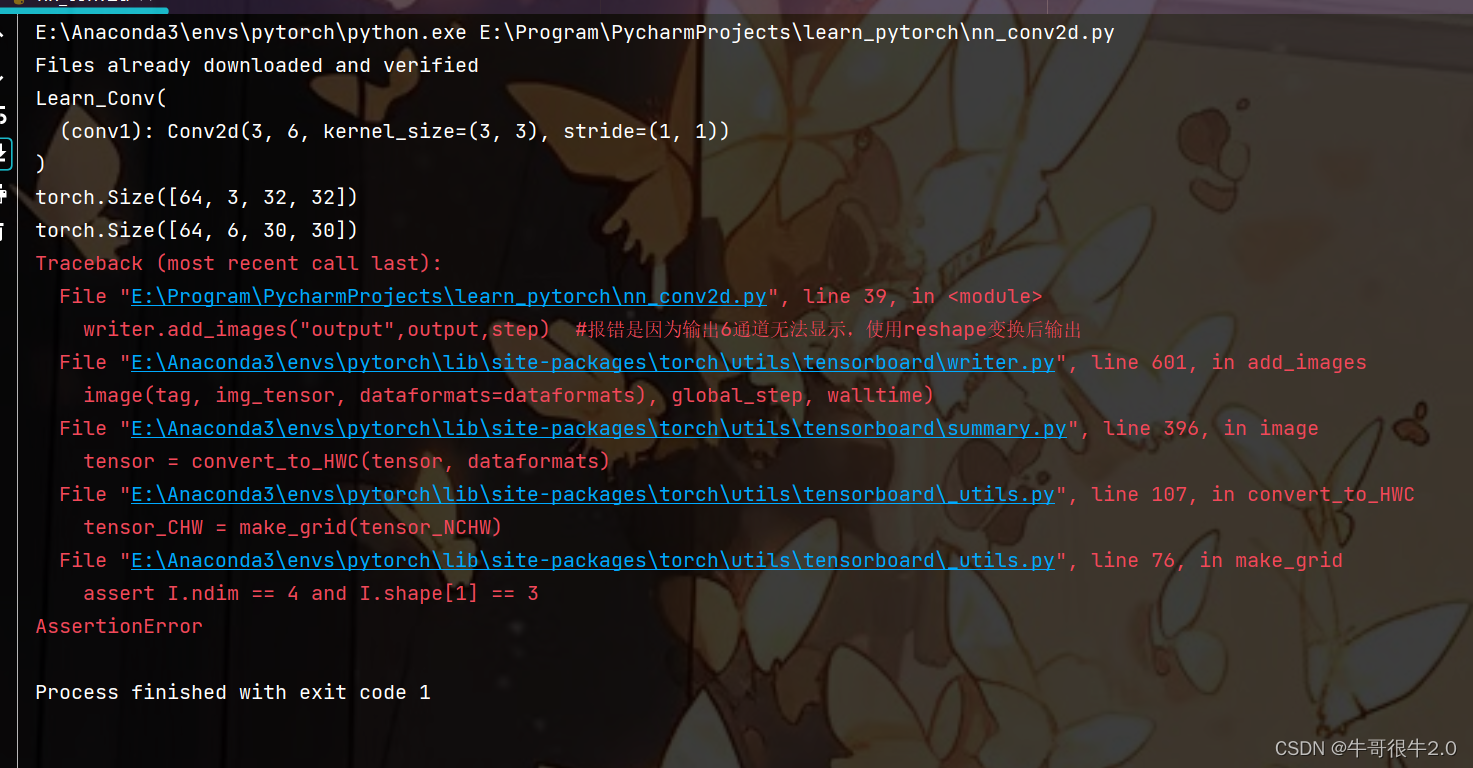Screen dimensions: 1473x768
Task: Open the _utils.py link for line 76
Action: (593, 560)
